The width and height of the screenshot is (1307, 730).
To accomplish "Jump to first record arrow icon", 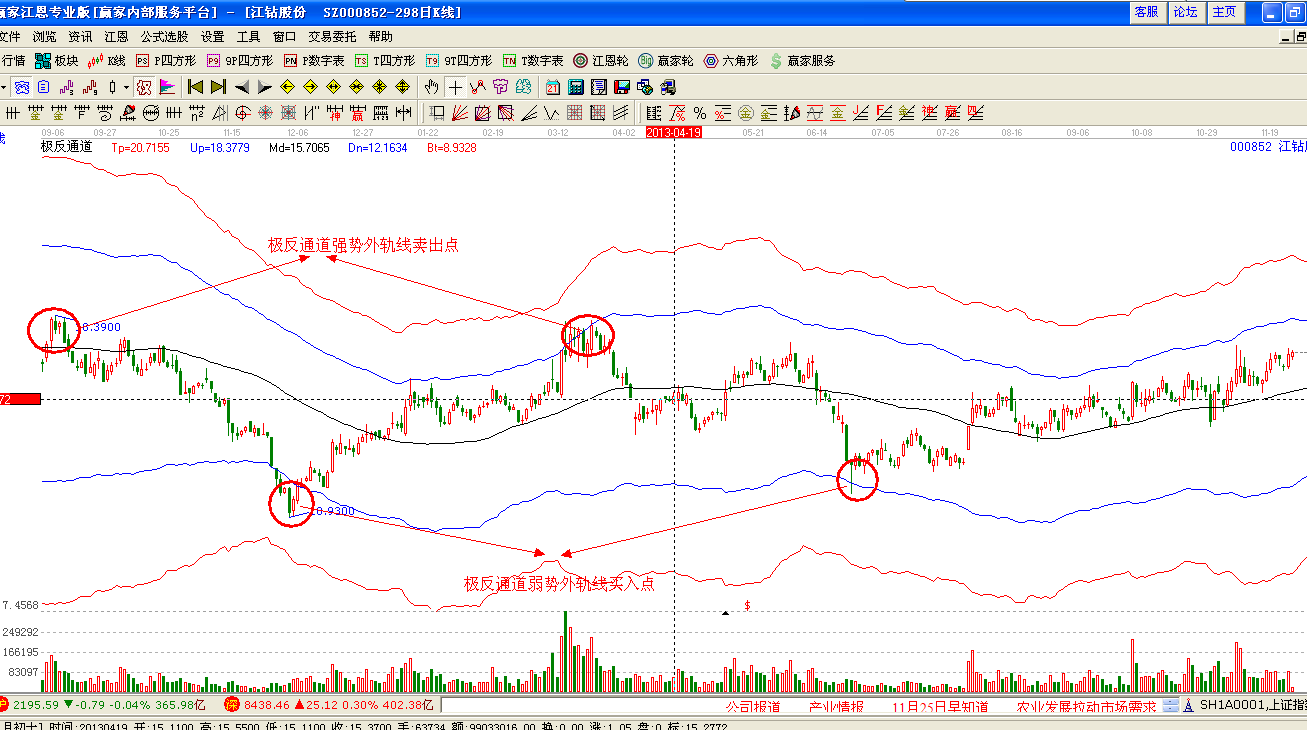I will point(196,87).
